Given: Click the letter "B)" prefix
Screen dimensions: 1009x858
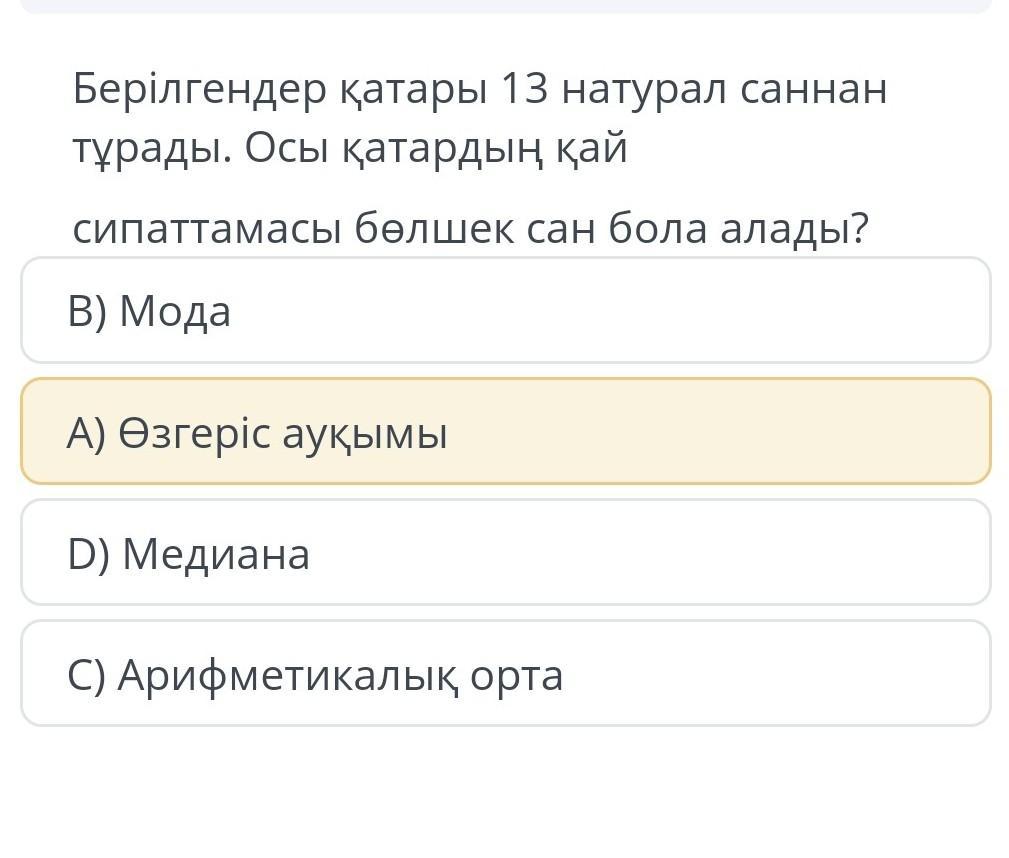Looking at the screenshot, I should click(87, 312).
